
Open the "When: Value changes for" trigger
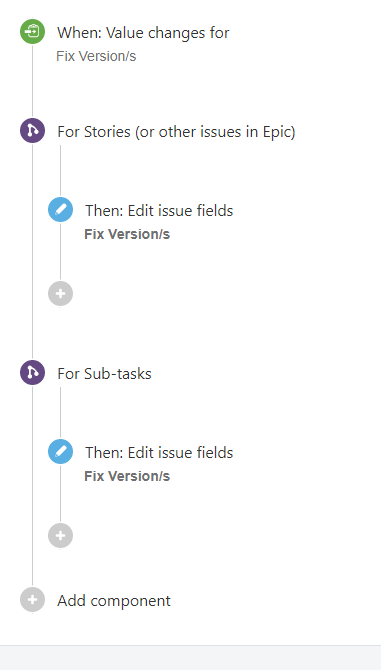point(143,33)
